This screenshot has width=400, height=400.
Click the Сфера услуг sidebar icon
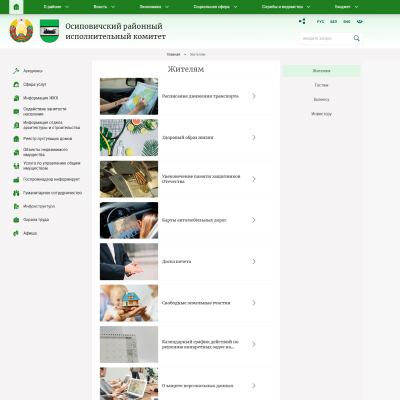click(16, 85)
